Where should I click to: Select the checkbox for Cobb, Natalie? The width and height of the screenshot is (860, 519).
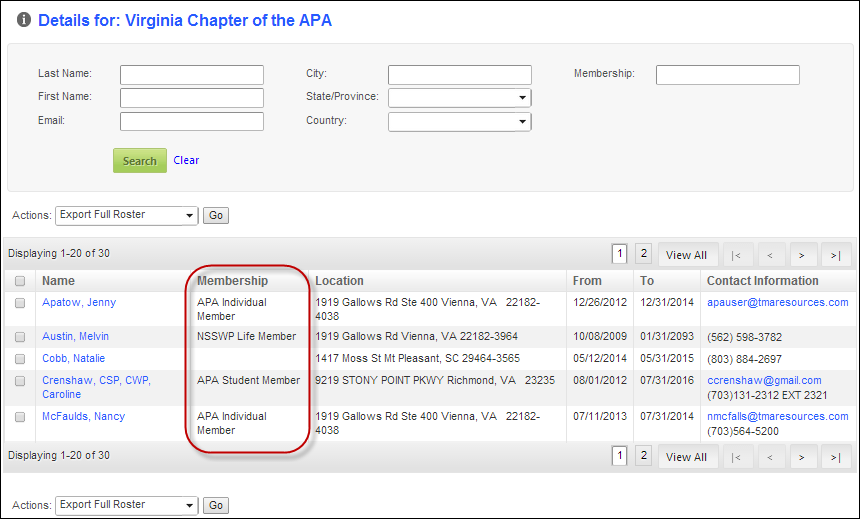(x=20, y=359)
